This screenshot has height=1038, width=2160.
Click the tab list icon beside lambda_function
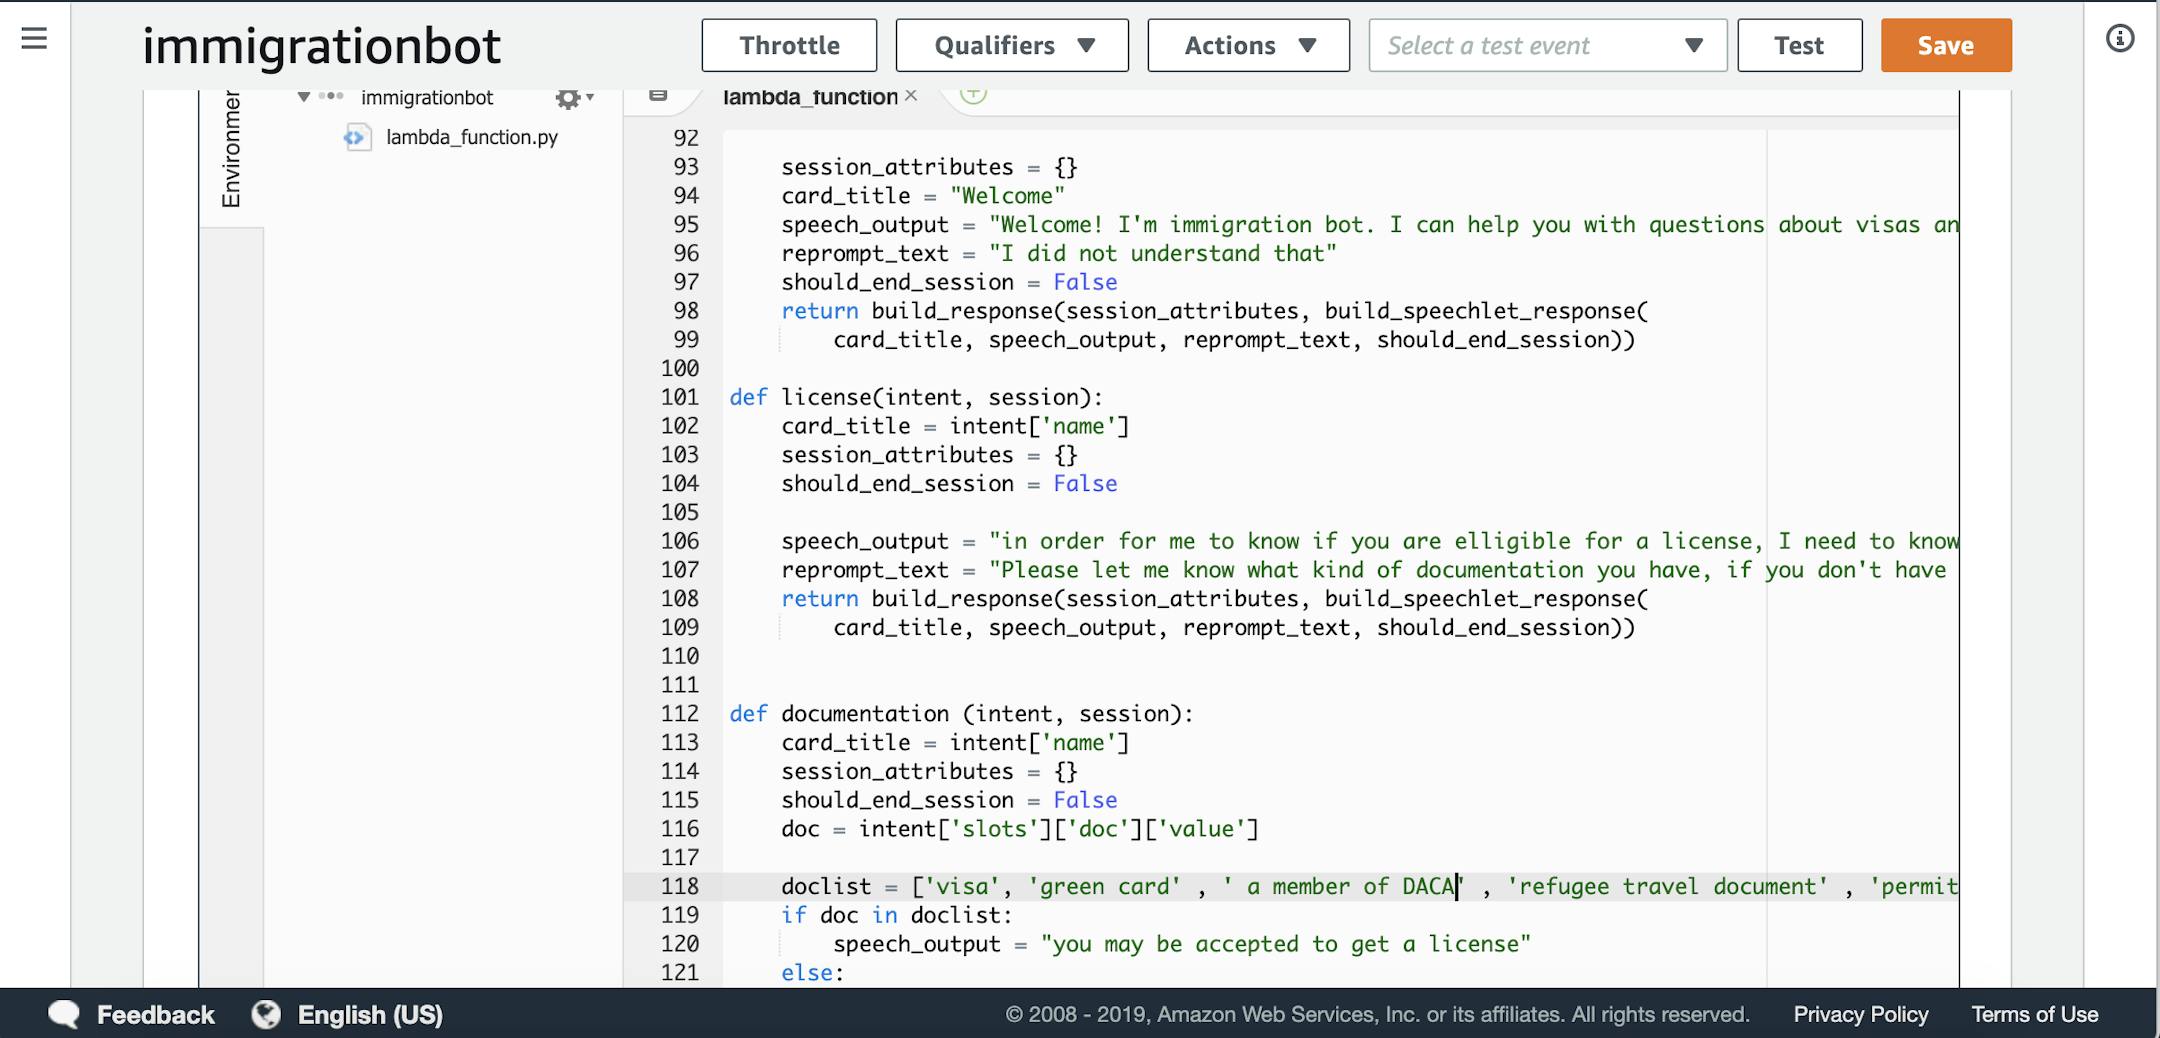pos(658,95)
